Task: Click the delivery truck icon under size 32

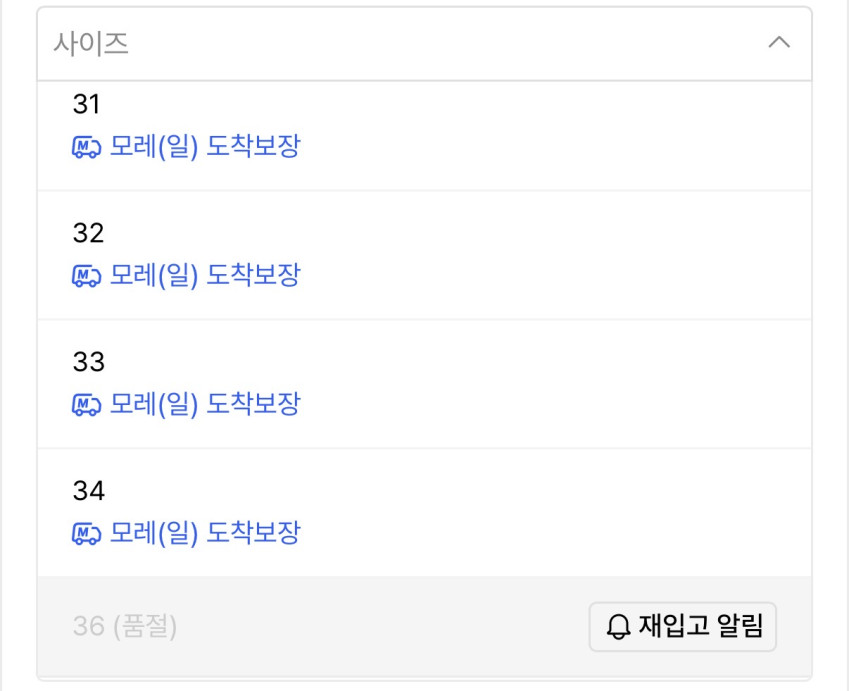Action: [x=87, y=276]
